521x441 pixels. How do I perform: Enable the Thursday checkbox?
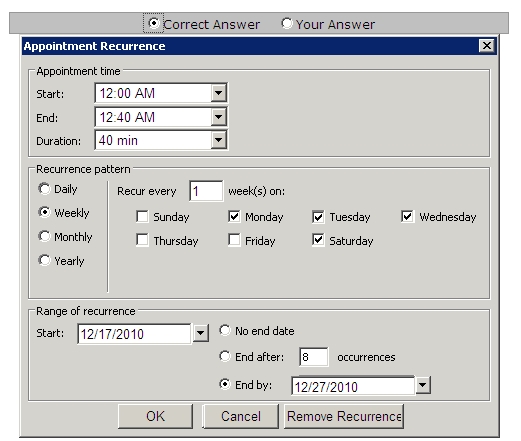pyautogui.click(x=142, y=240)
